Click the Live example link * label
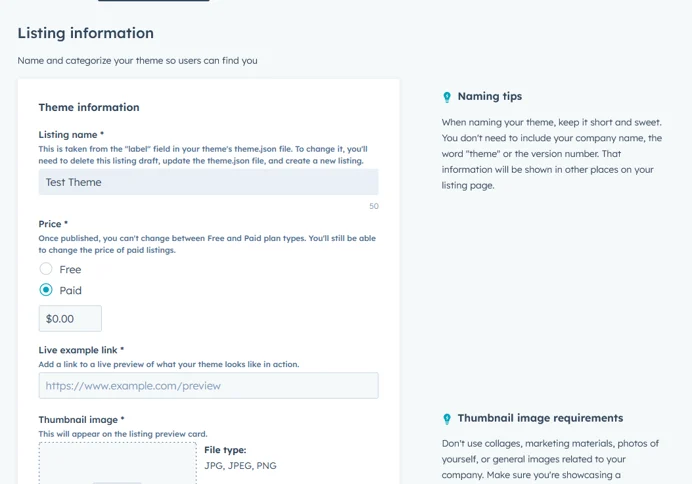692x484 pixels. pyautogui.click(x=81, y=350)
